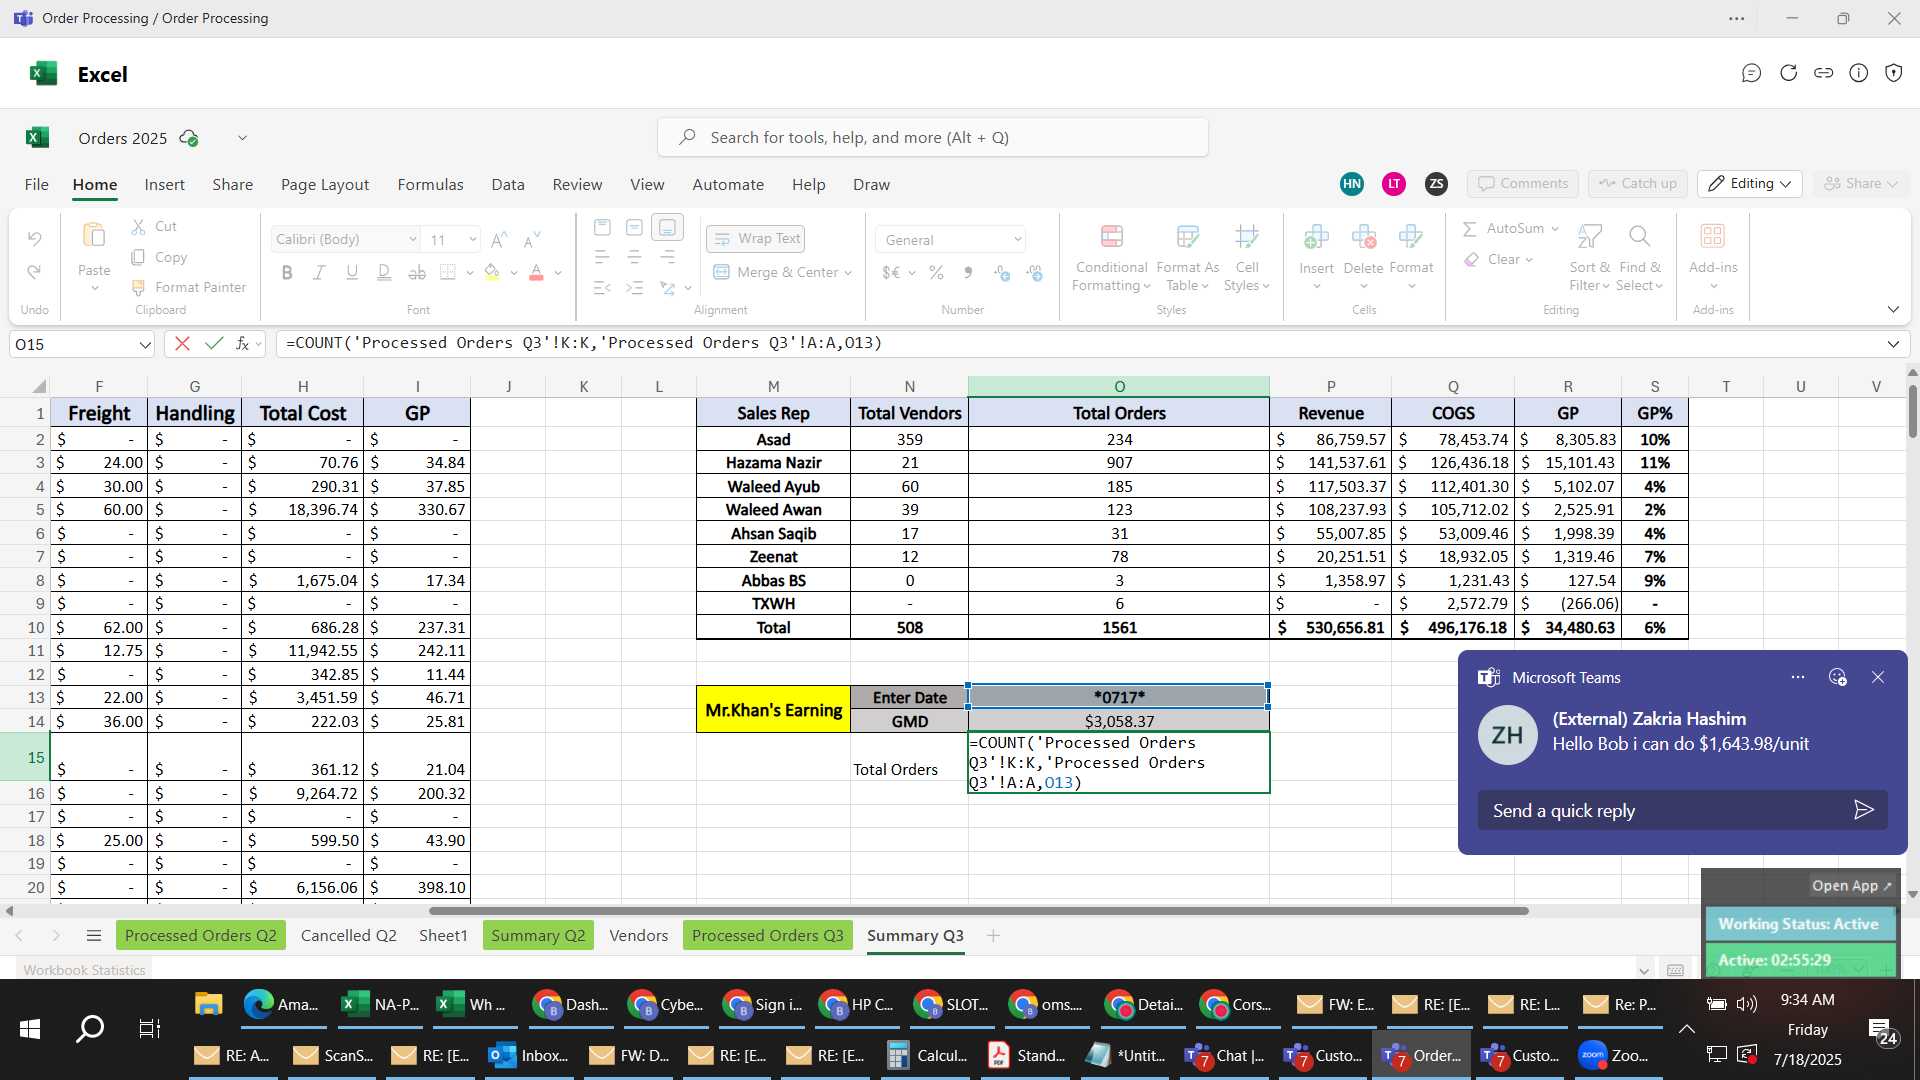Click the Comma Style icon
Screen dimensions: 1920x1080
968,272
